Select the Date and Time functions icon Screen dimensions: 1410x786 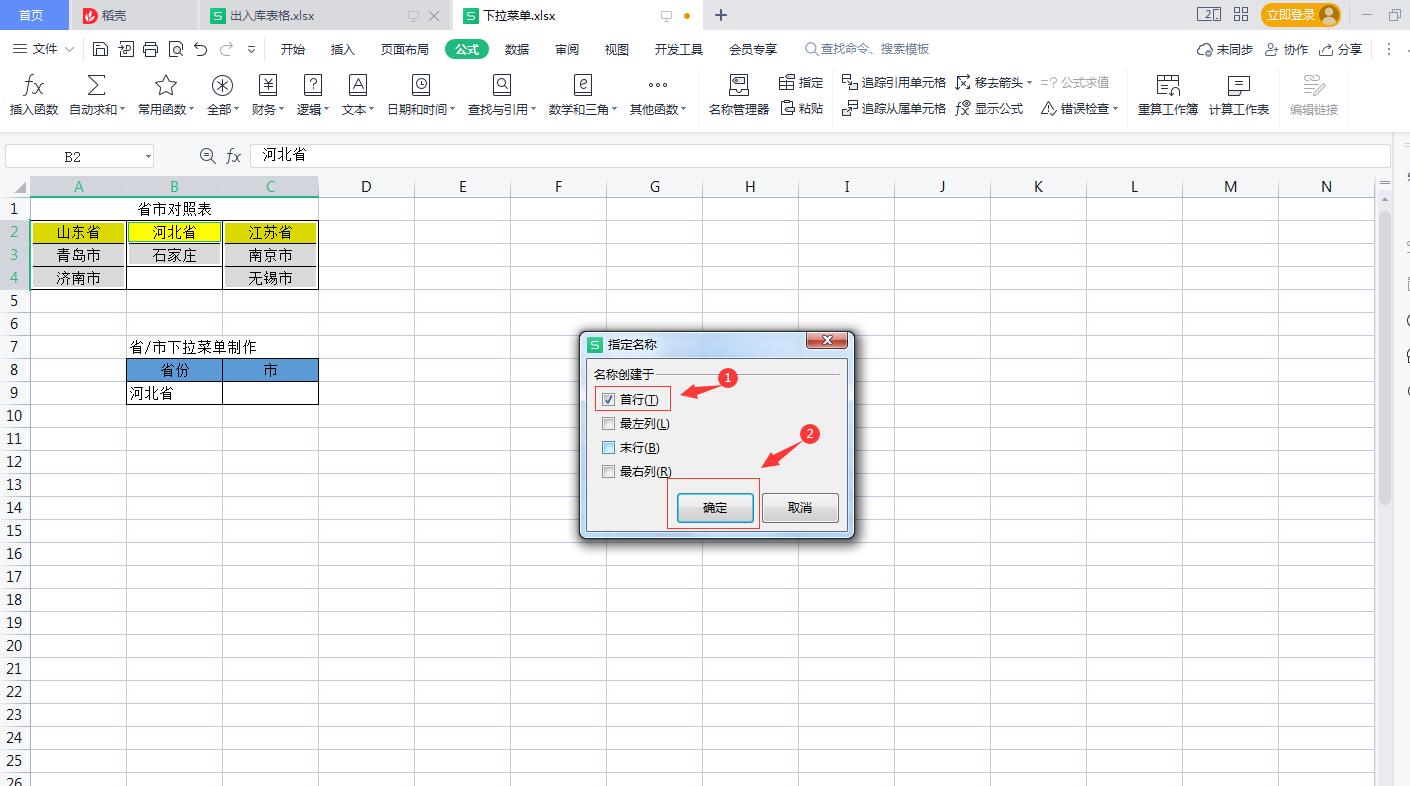tap(421, 86)
